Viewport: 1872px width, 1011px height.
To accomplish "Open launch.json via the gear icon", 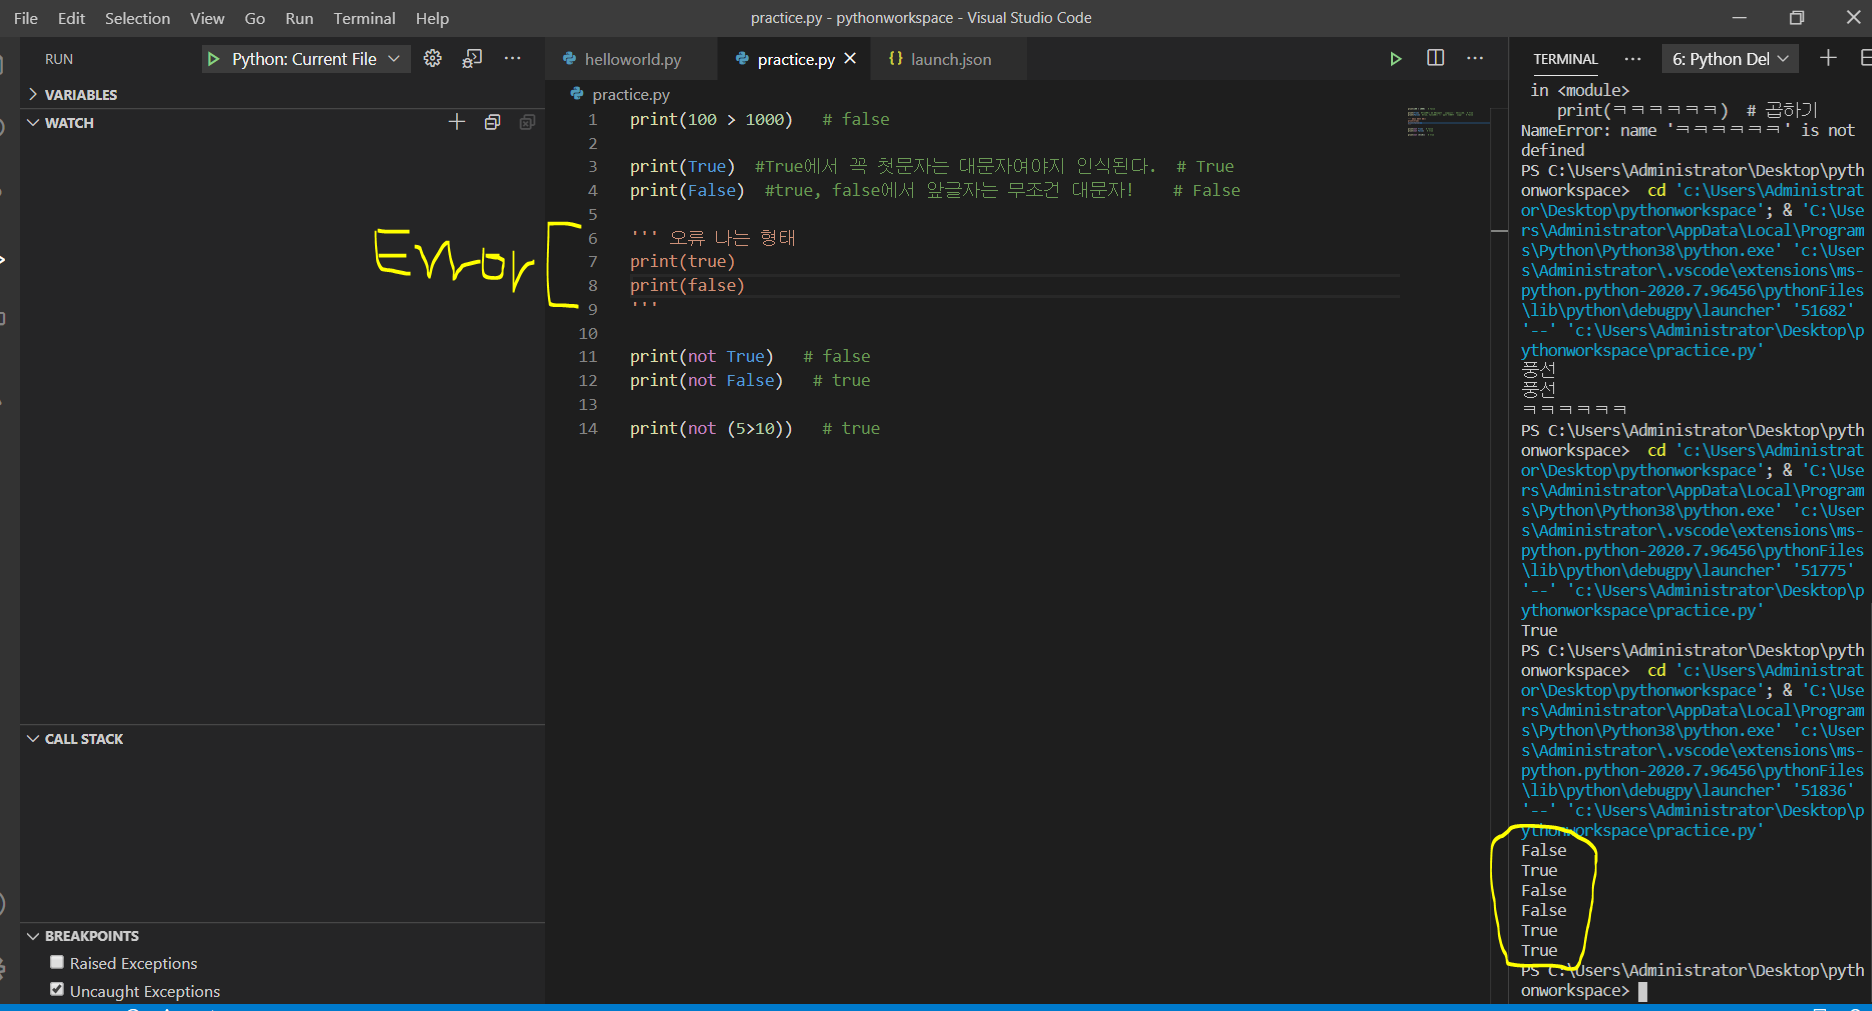I will (x=432, y=58).
